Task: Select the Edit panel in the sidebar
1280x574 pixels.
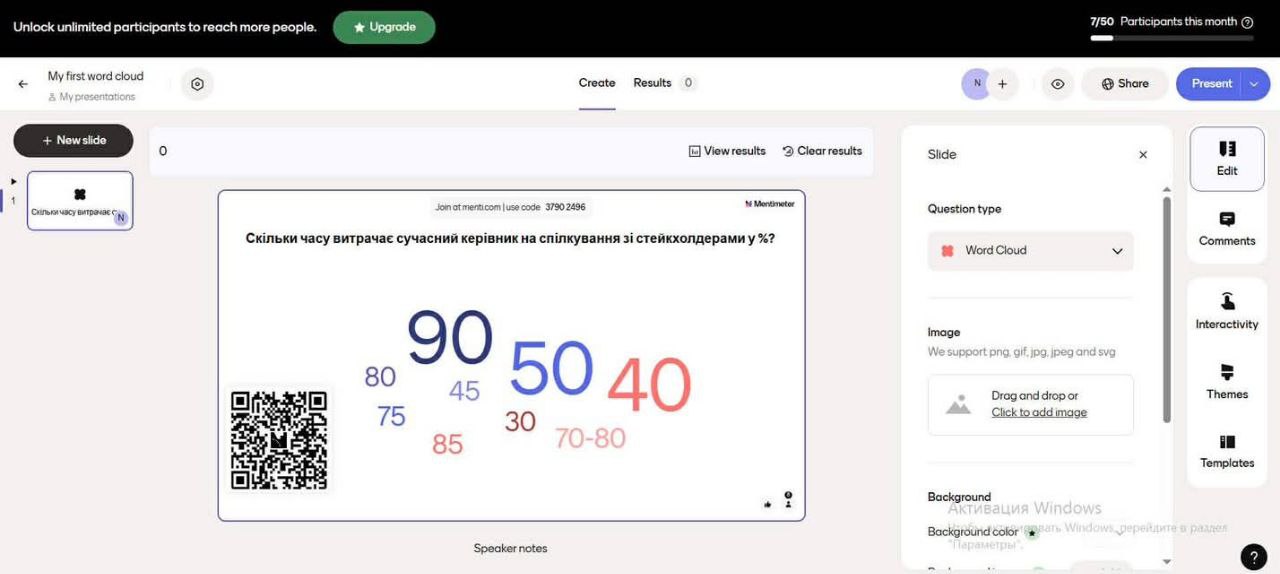Action: pos(1226,159)
